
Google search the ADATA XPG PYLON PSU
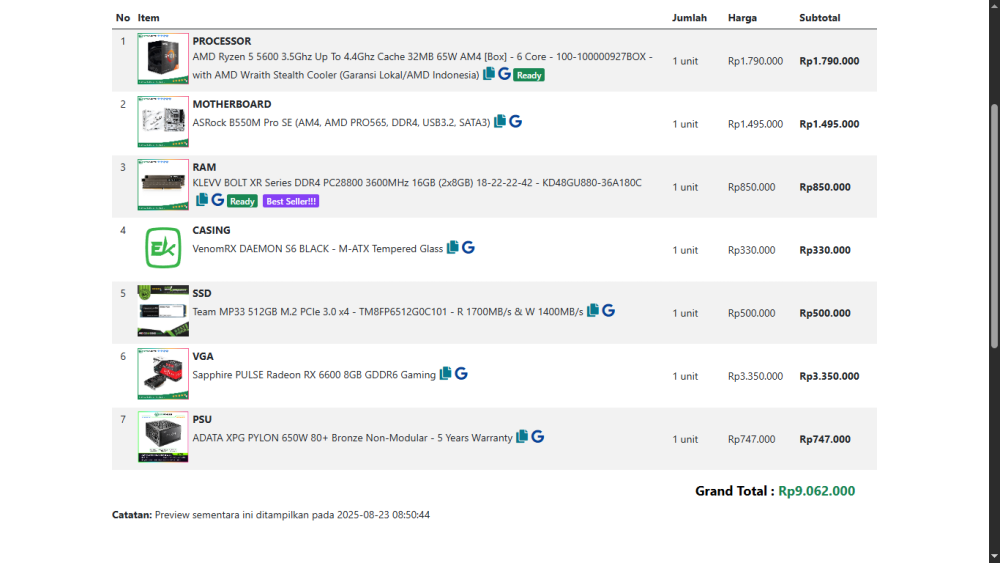[x=538, y=437]
